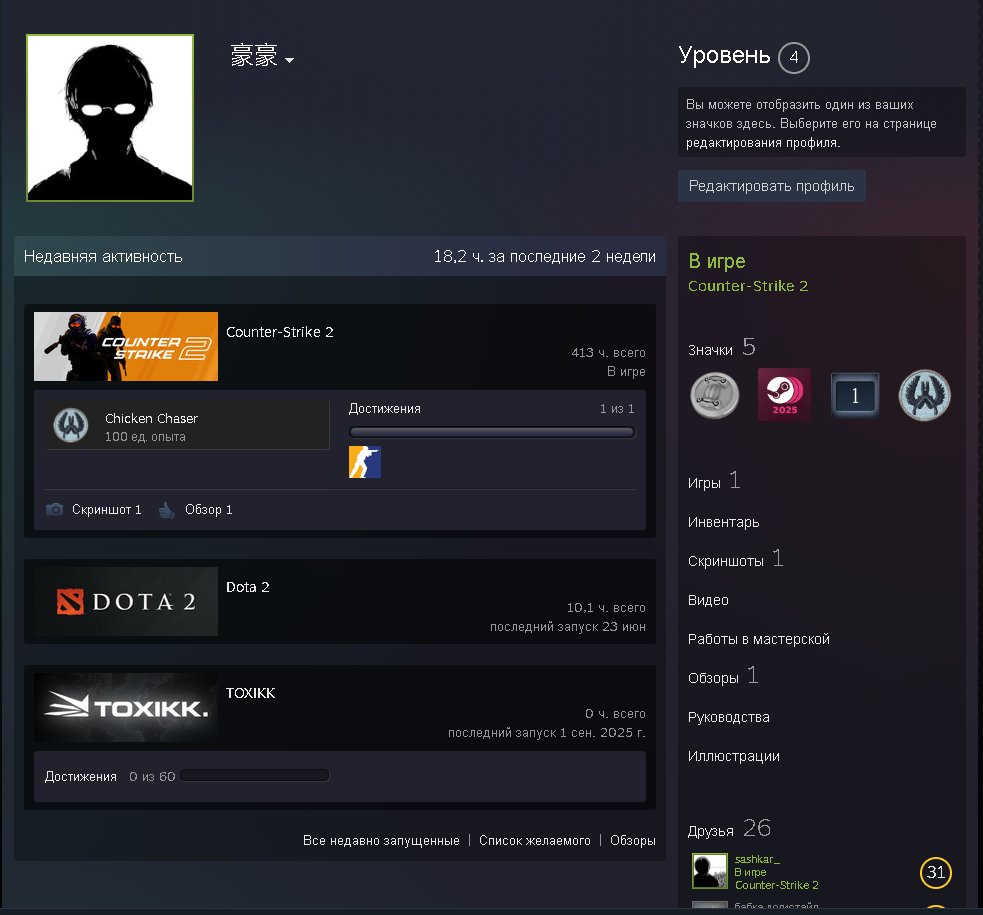Open TOXIKK game title
This screenshot has height=915, width=983.
click(x=250, y=693)
